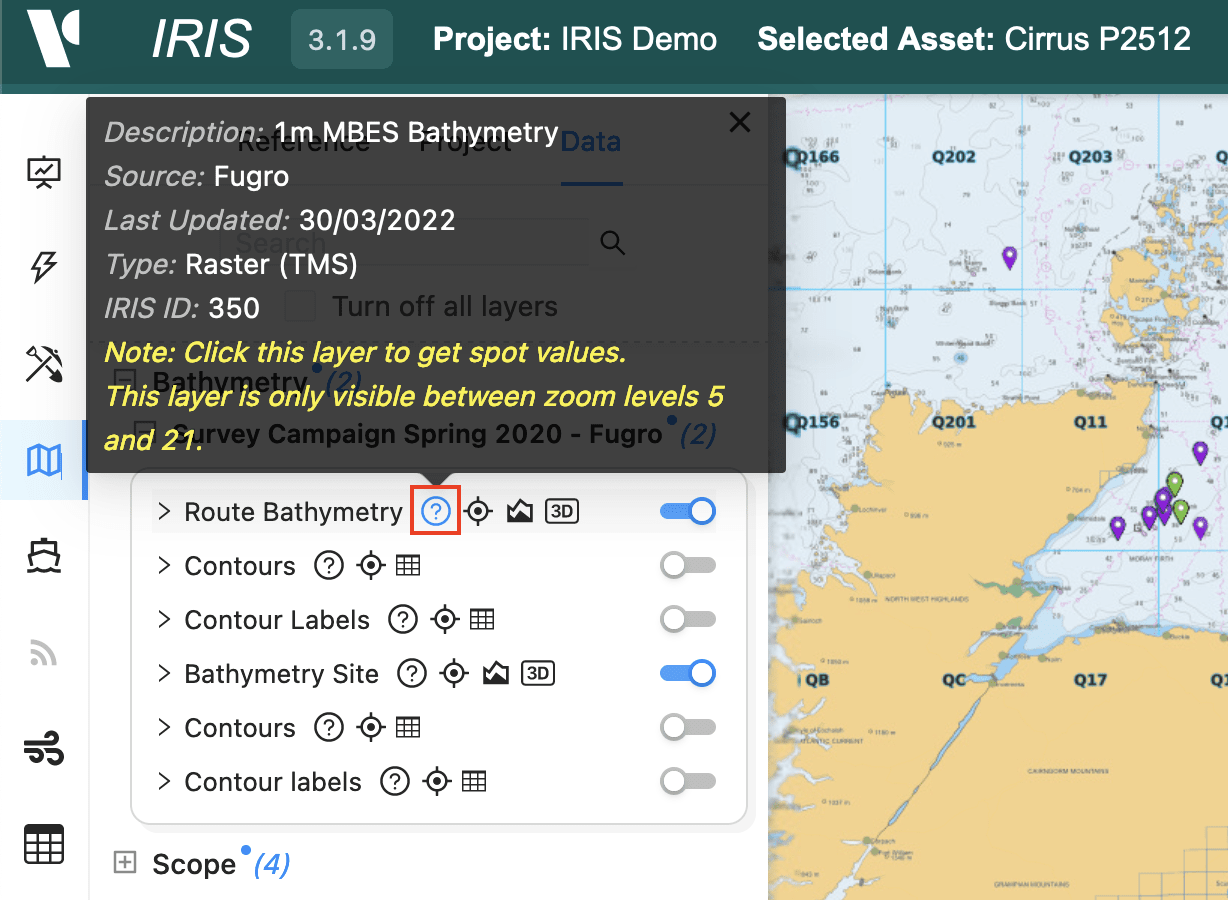Click the QC map grid label
Viewport: 1228px width, 900px height.
[x=954, y=680]
